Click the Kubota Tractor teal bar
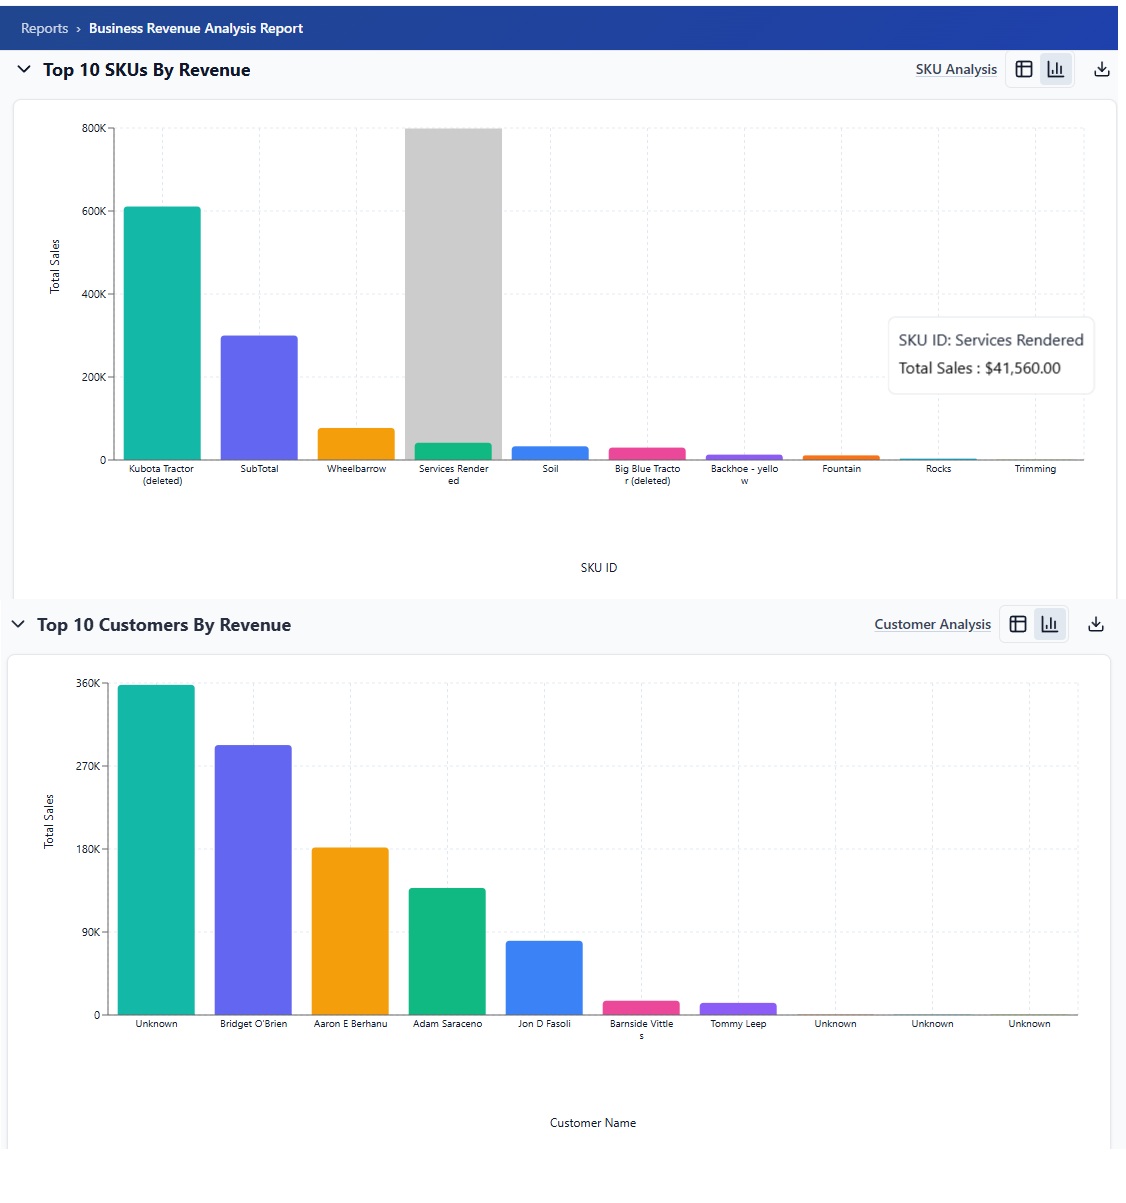1126x1203 pixels. click(x=162, y=333)
